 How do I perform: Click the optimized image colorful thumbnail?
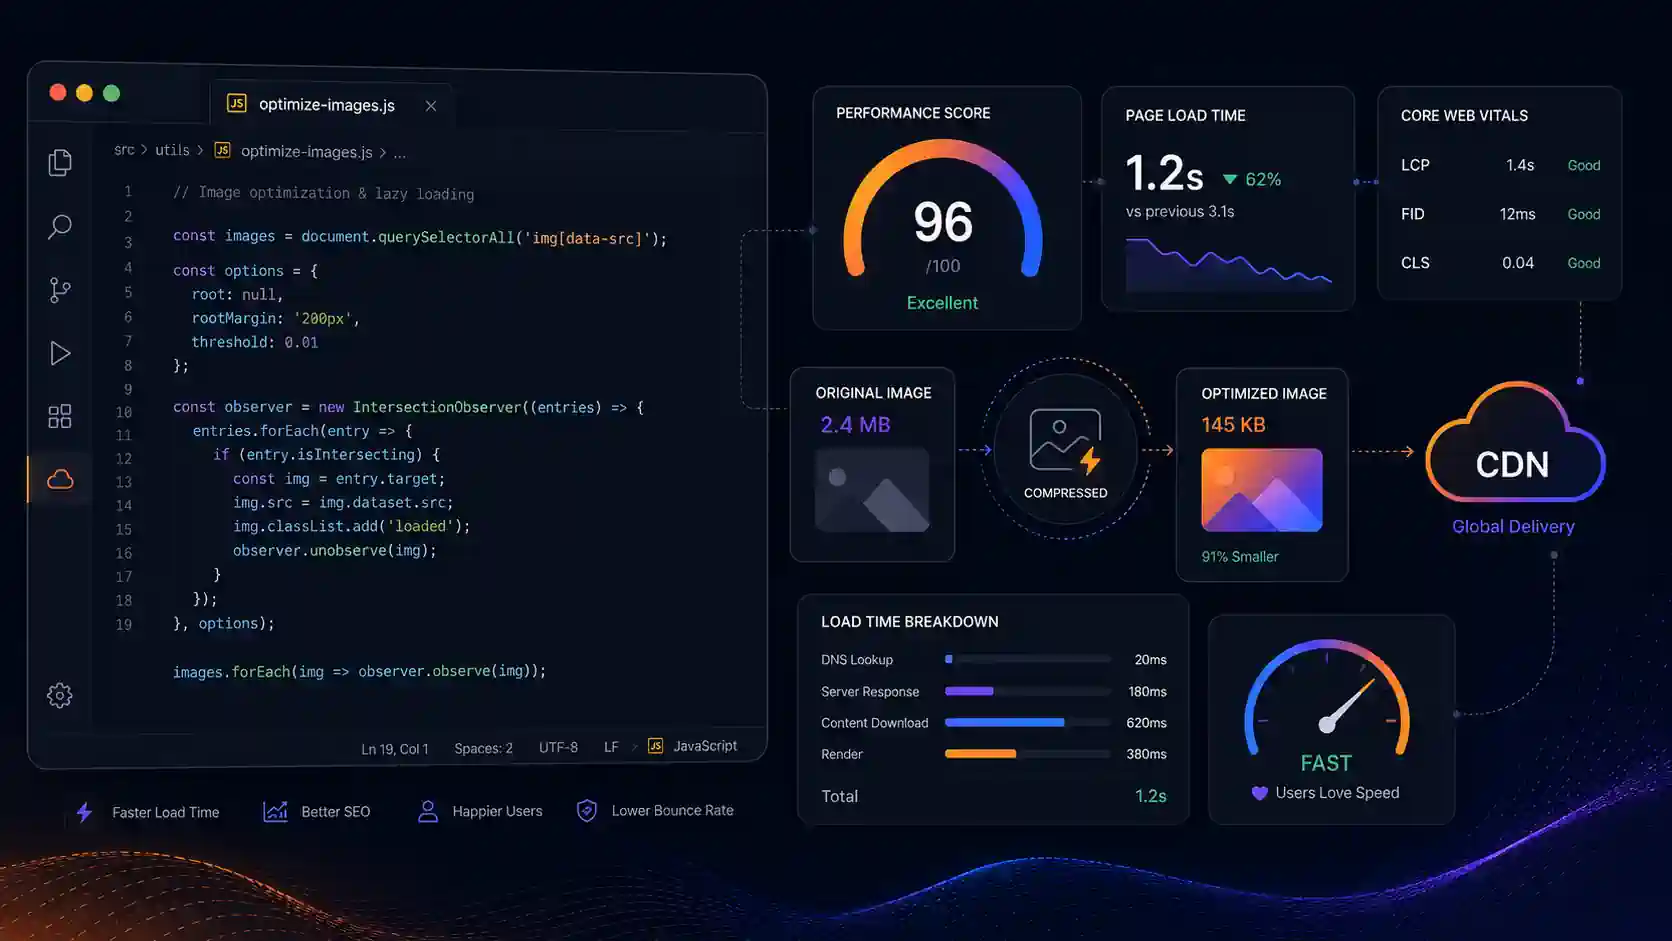[1262, 490]
